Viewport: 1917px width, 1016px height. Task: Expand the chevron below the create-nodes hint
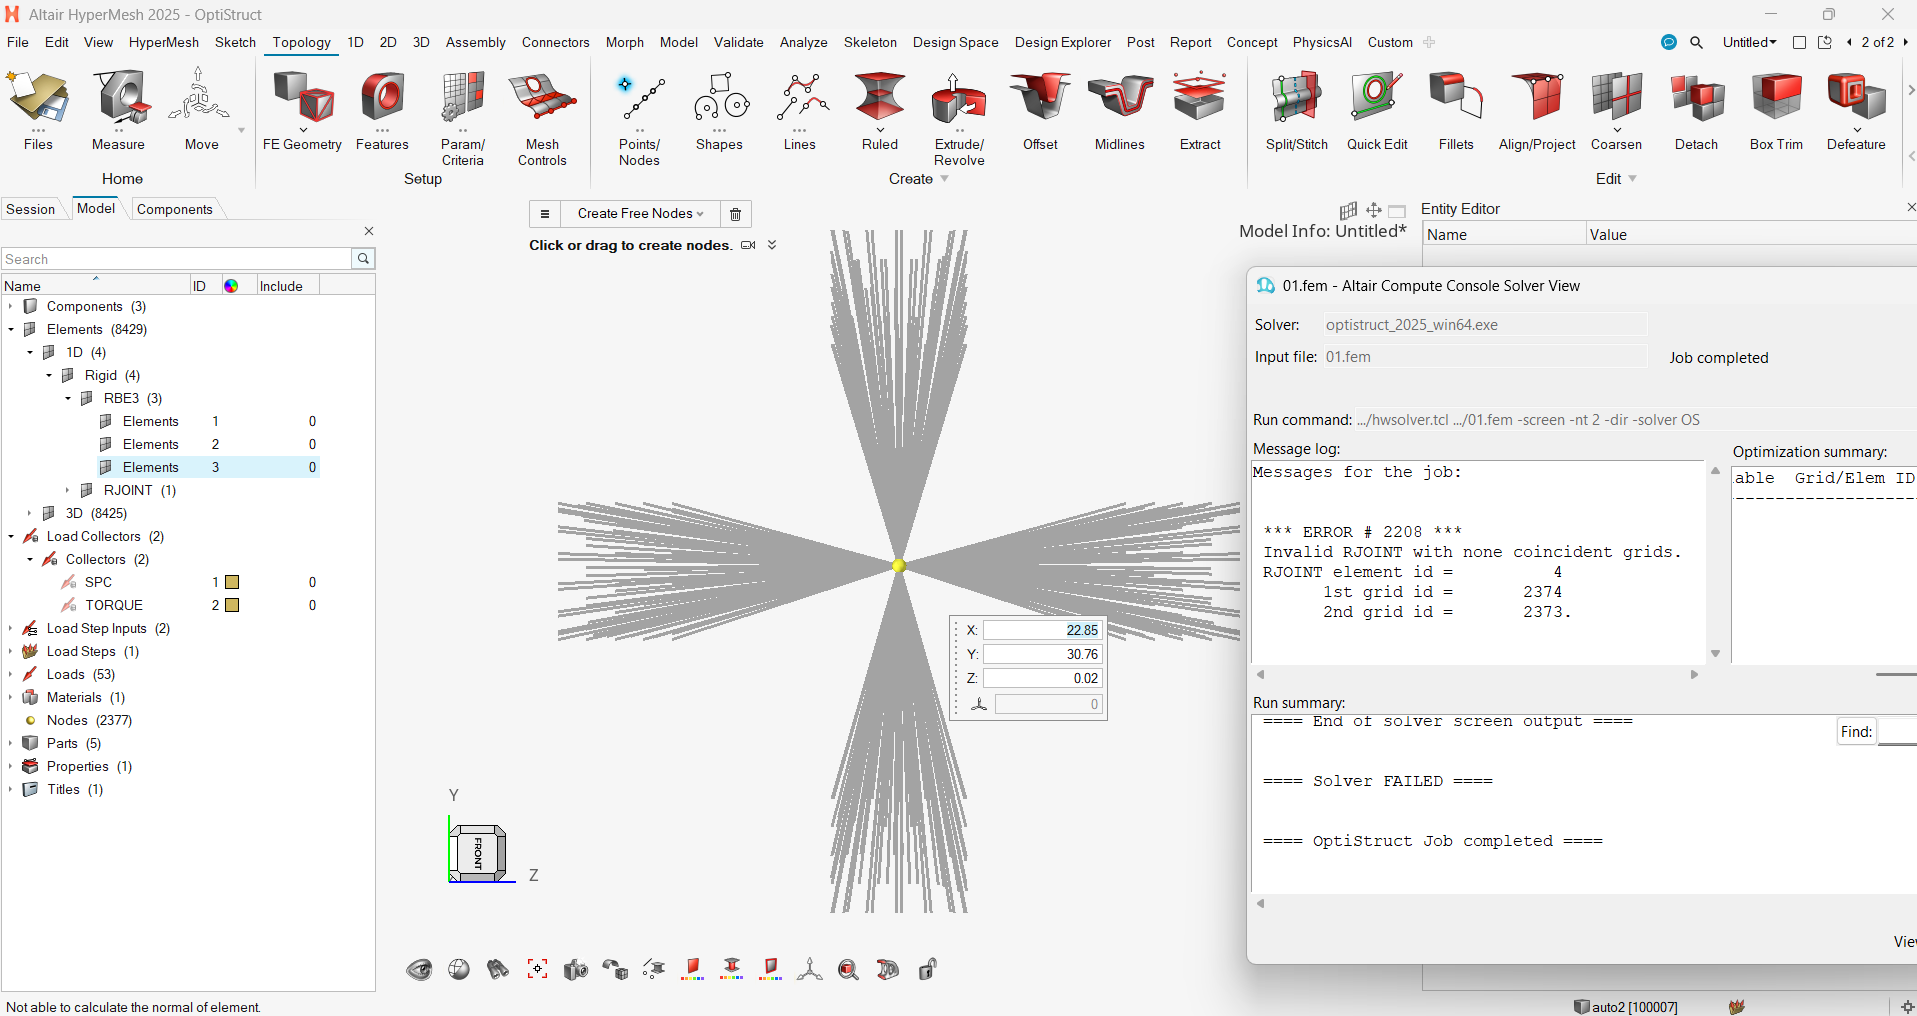(772, 245)
